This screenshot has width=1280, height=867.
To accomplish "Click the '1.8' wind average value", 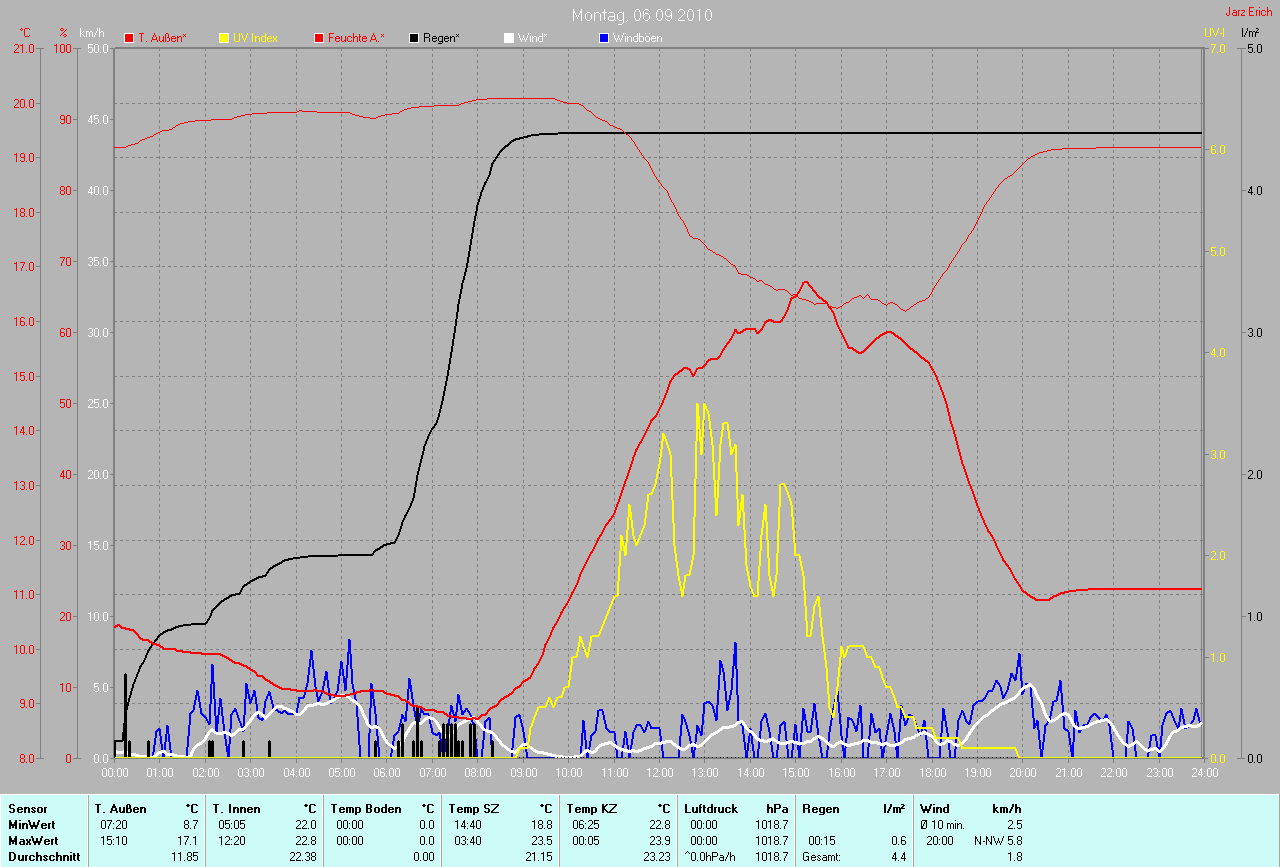I will click(x=1014, y=856).
